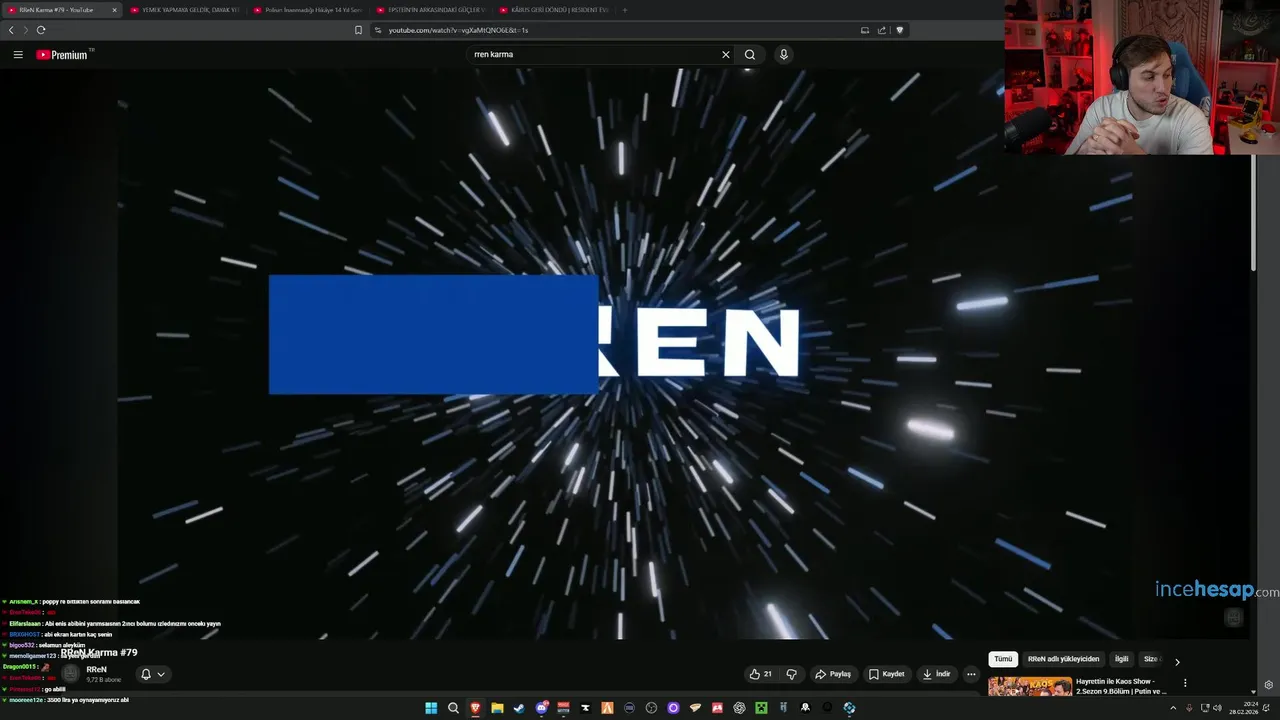1280x720 pixels.
Task: Start voice search with the microphone icon
Action: 784,55
